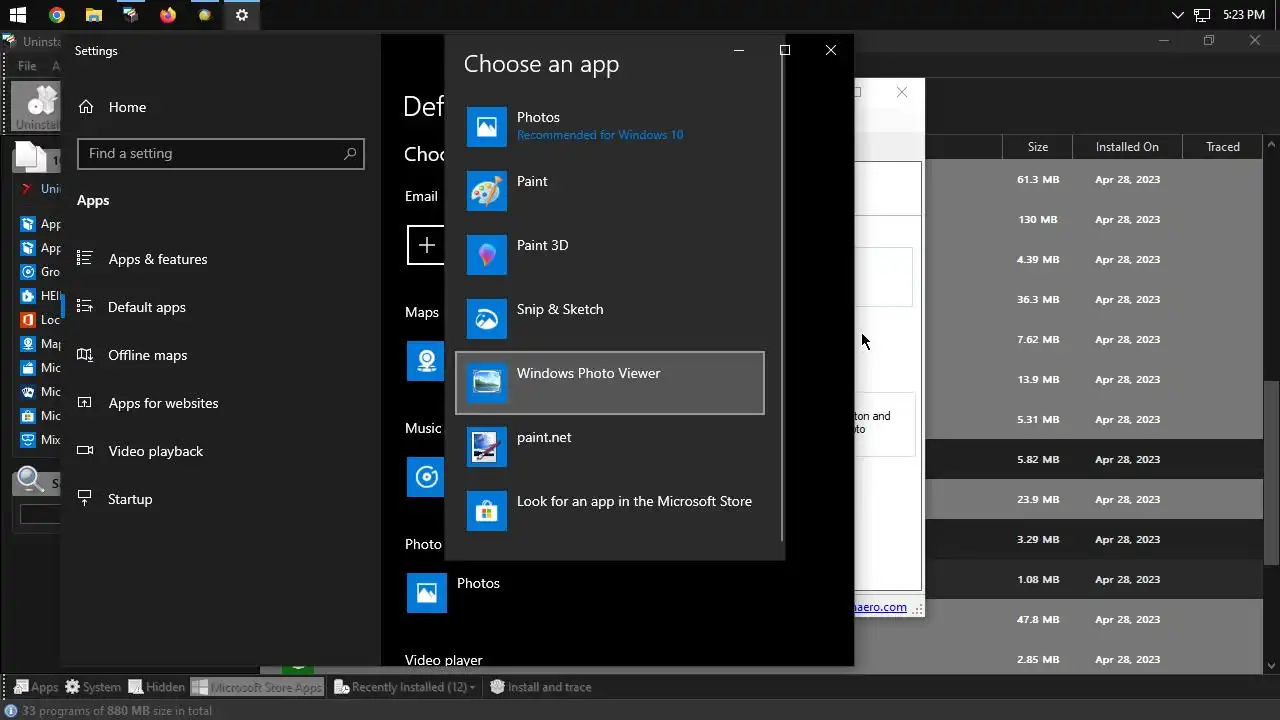The height and width of the screenshot is (720, 1280).
Task: Sort list by Installed On column
Action: [1127, 147]
